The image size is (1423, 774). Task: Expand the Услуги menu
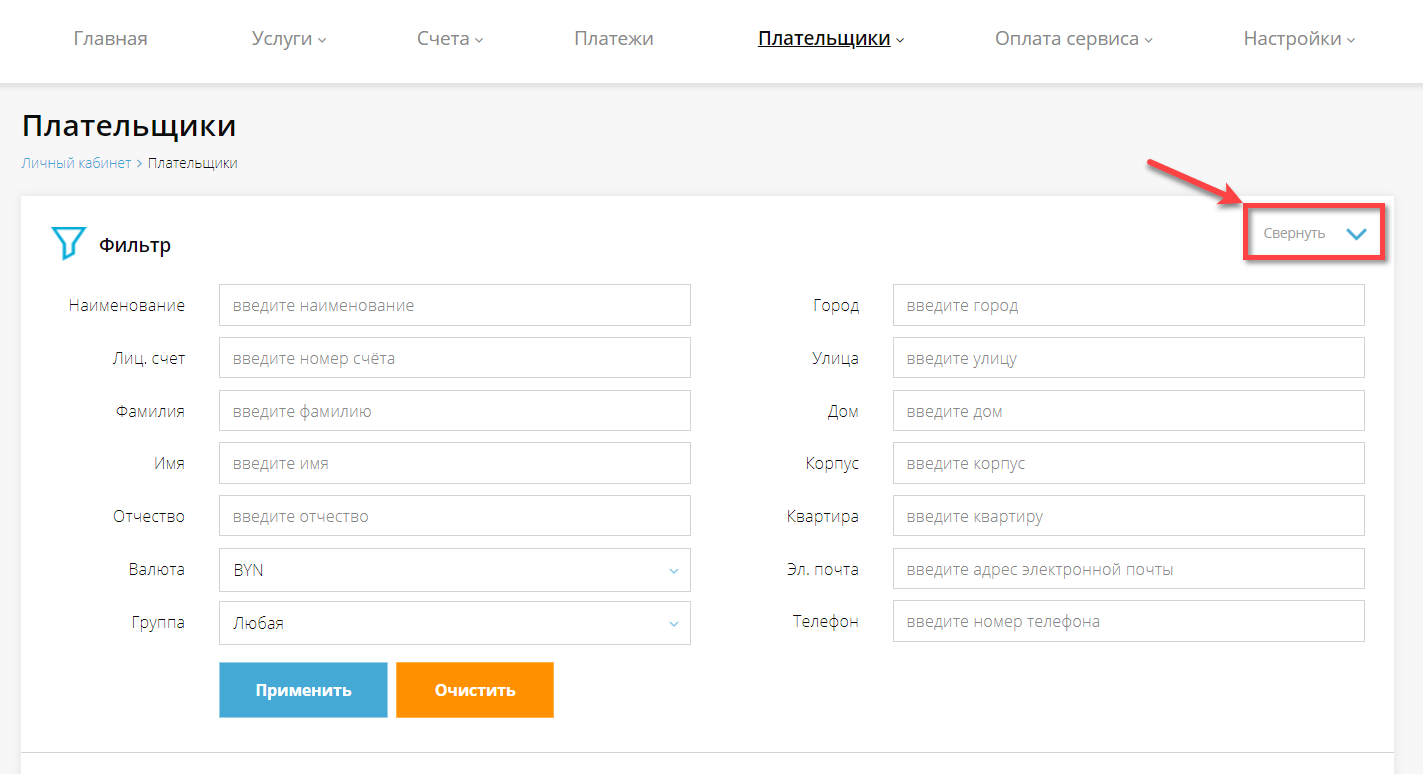289,39
